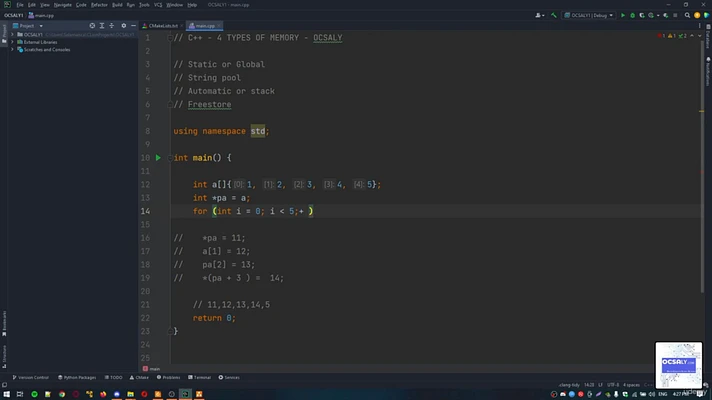Open the Refactor menu
The height and width of the screenshot is (400, 712).
pos(99,5)
